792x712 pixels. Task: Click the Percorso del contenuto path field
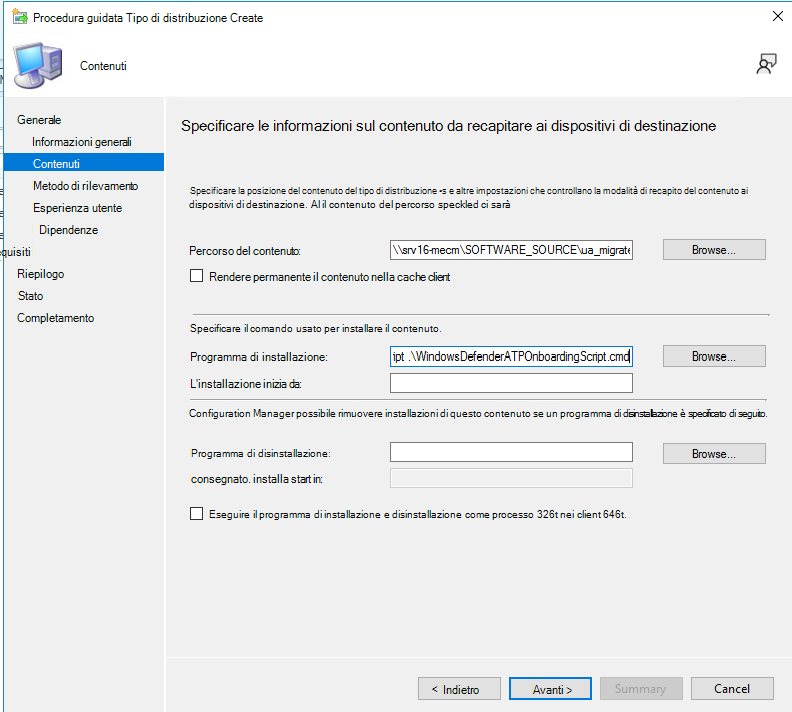(x=511, y=250)
